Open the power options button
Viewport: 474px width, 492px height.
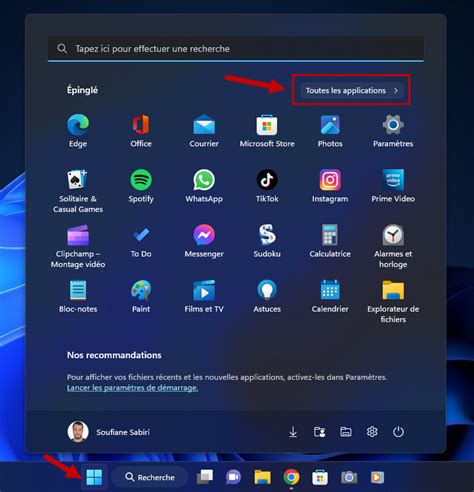tap(398, 432)
